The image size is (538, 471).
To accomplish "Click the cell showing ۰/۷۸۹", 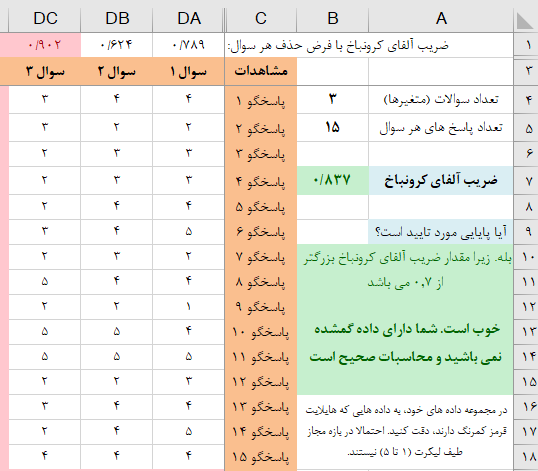I will 188,45.
